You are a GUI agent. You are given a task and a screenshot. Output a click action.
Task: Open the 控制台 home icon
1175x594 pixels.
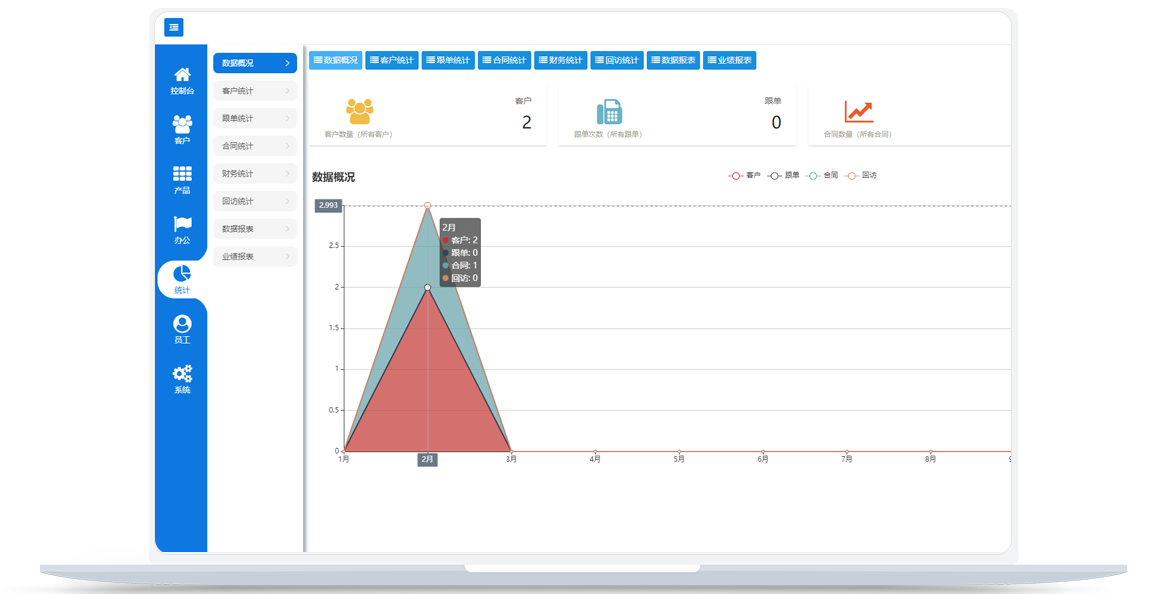pos(182,76)
